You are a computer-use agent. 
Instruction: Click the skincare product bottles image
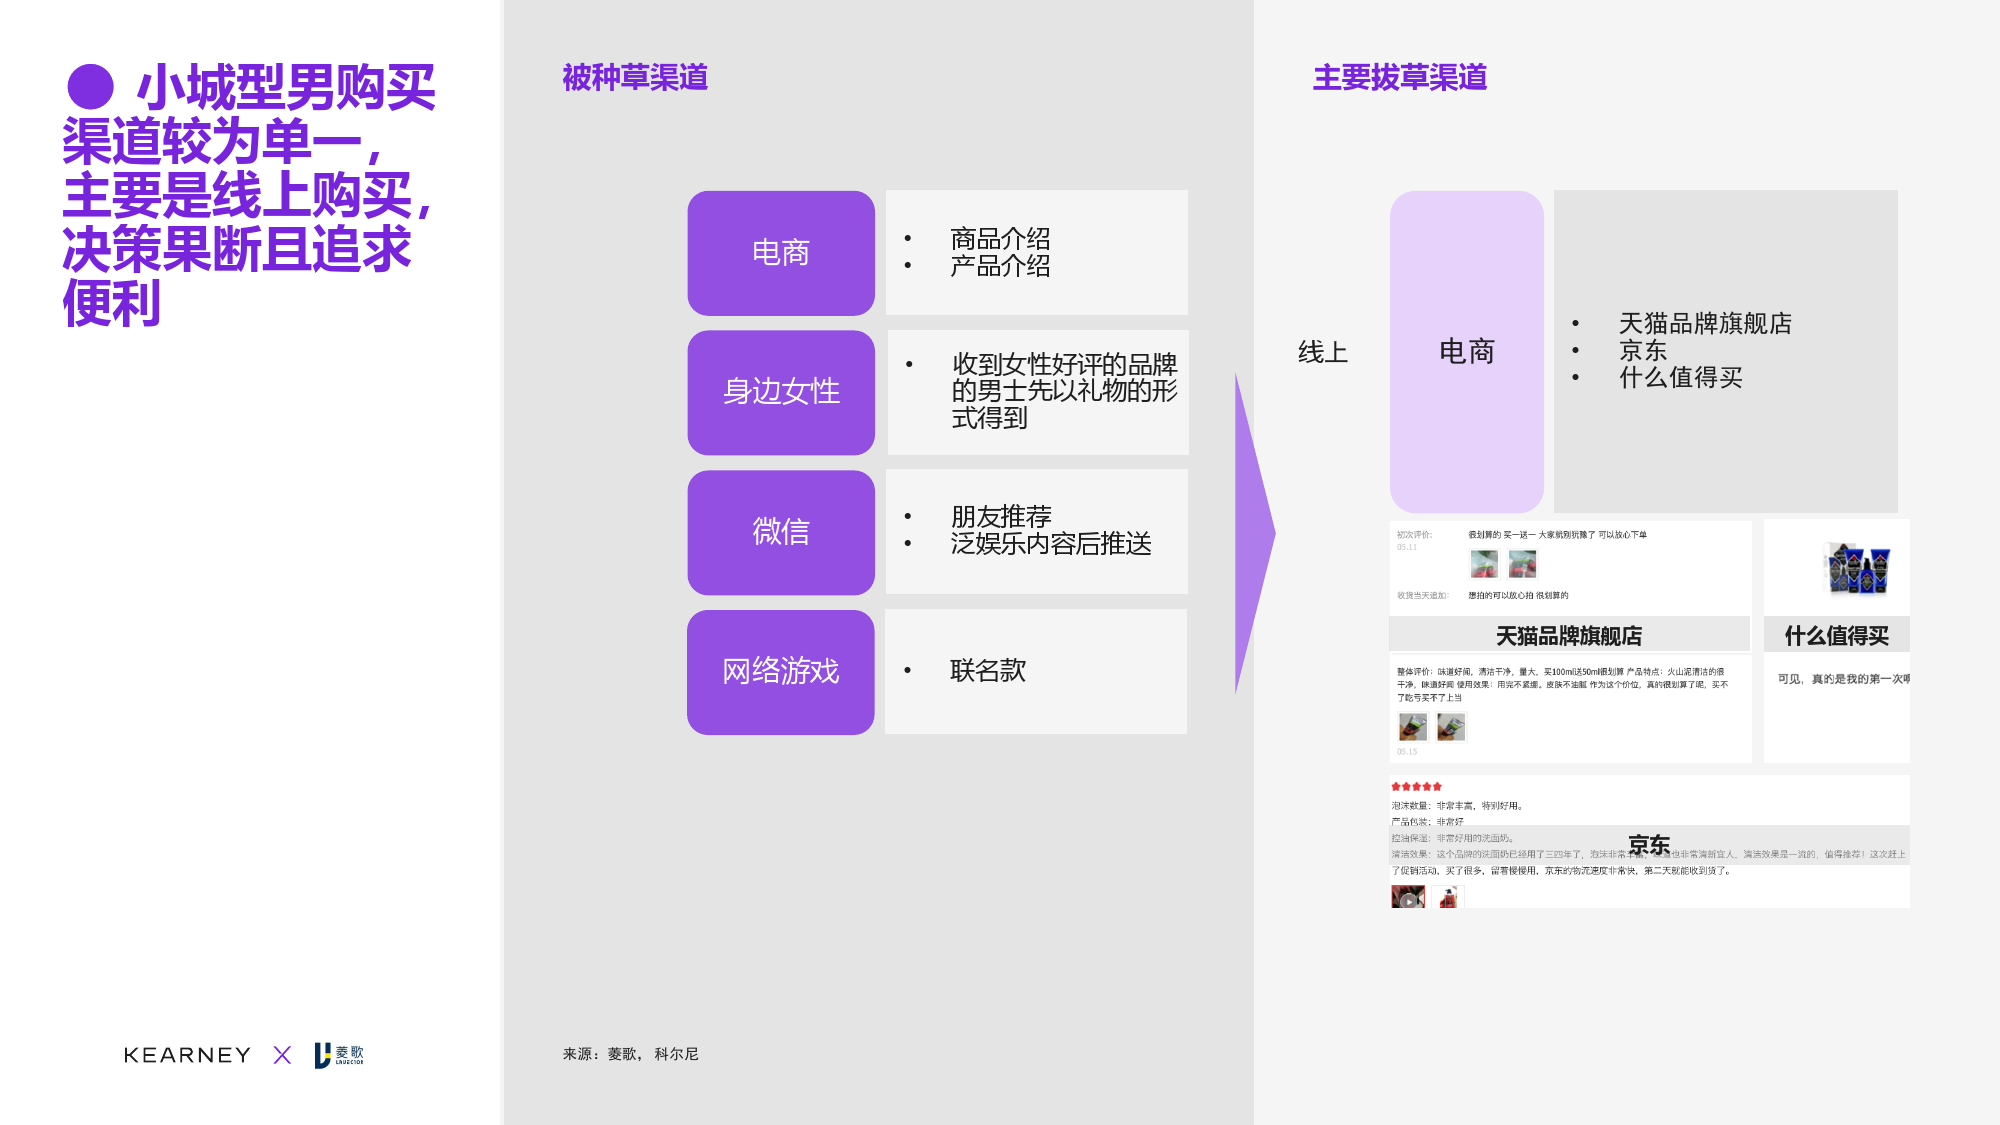point(1856,568)
